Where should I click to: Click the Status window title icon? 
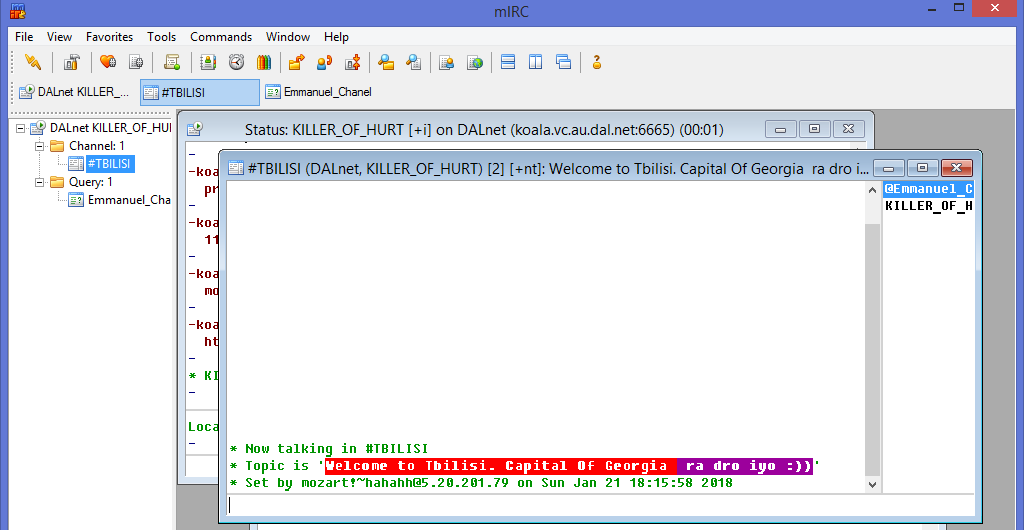195,129
